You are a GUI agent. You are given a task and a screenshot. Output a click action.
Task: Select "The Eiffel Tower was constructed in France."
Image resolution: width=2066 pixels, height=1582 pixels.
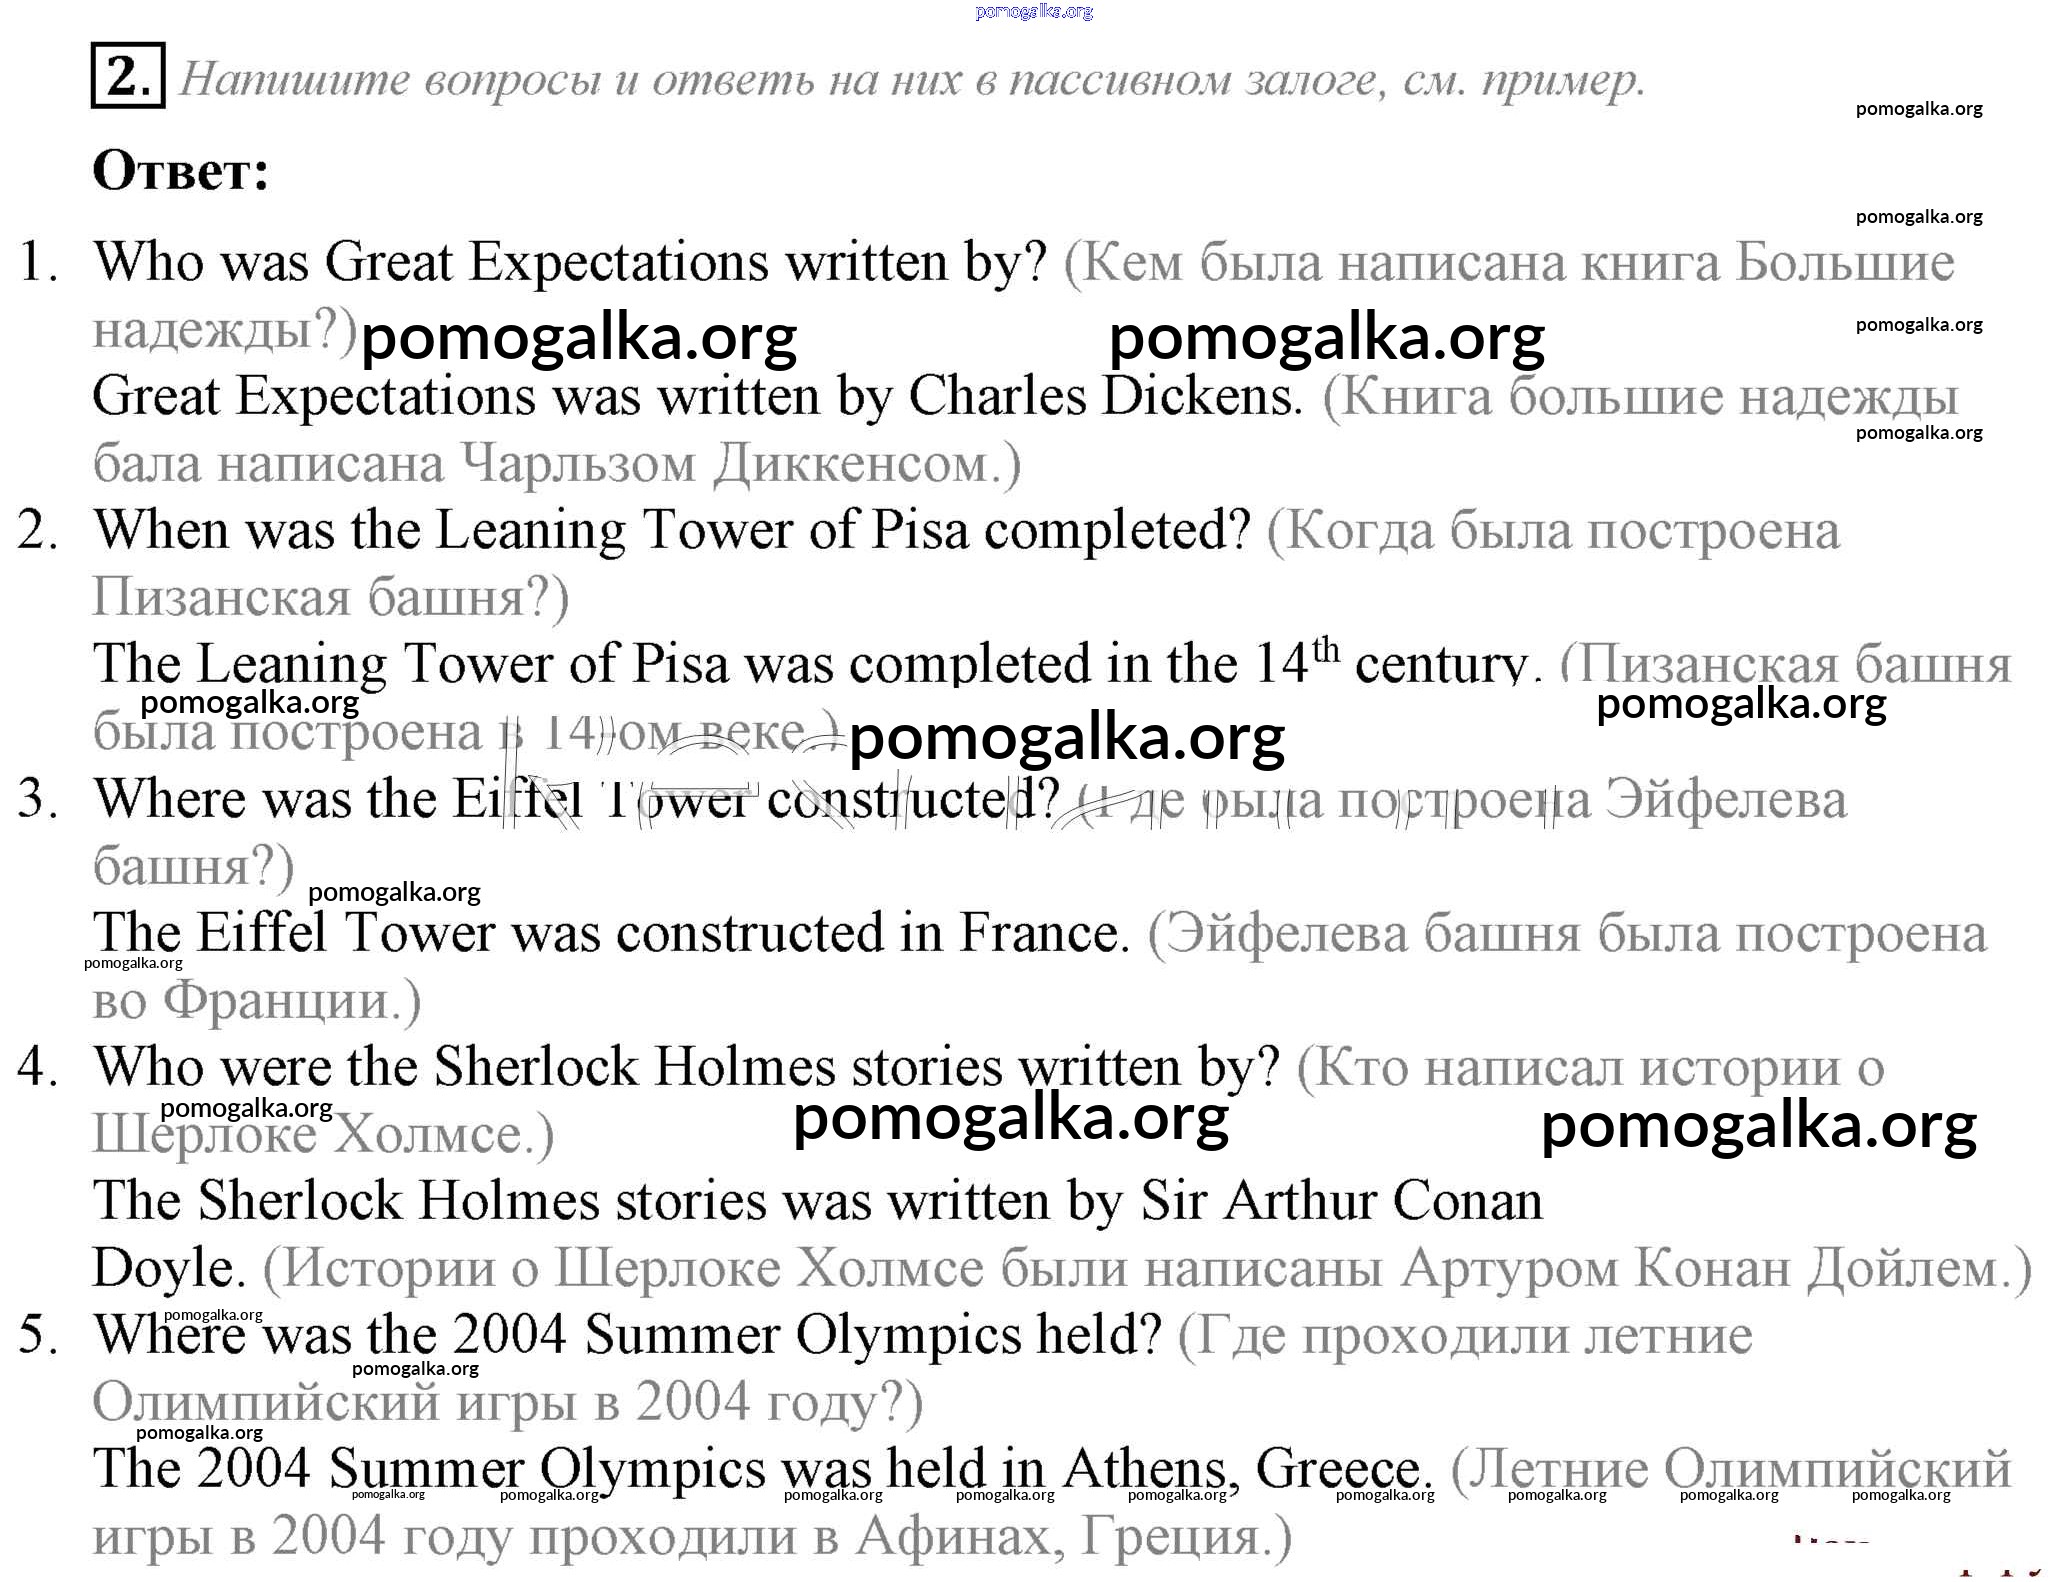[x=610, y=933]
